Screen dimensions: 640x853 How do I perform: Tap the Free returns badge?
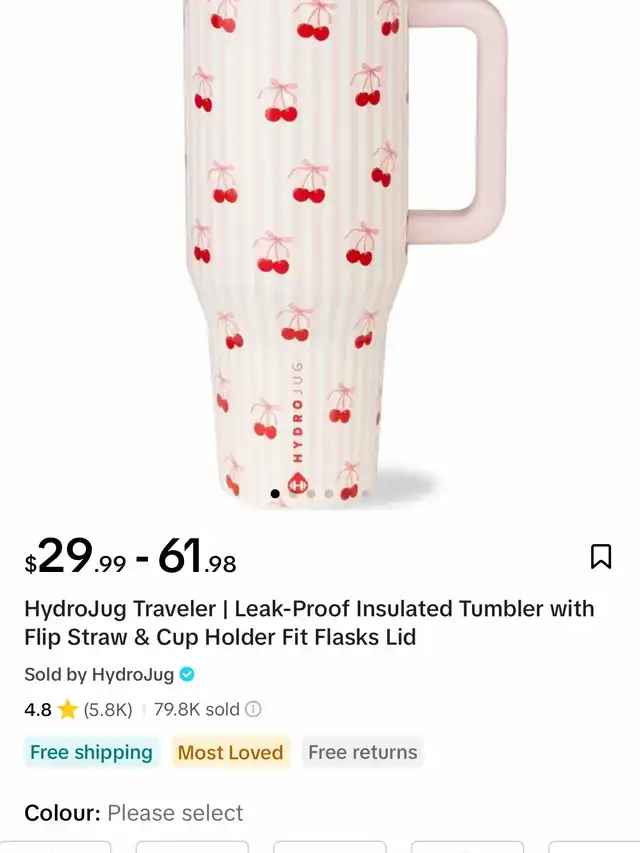click(362, 752)
